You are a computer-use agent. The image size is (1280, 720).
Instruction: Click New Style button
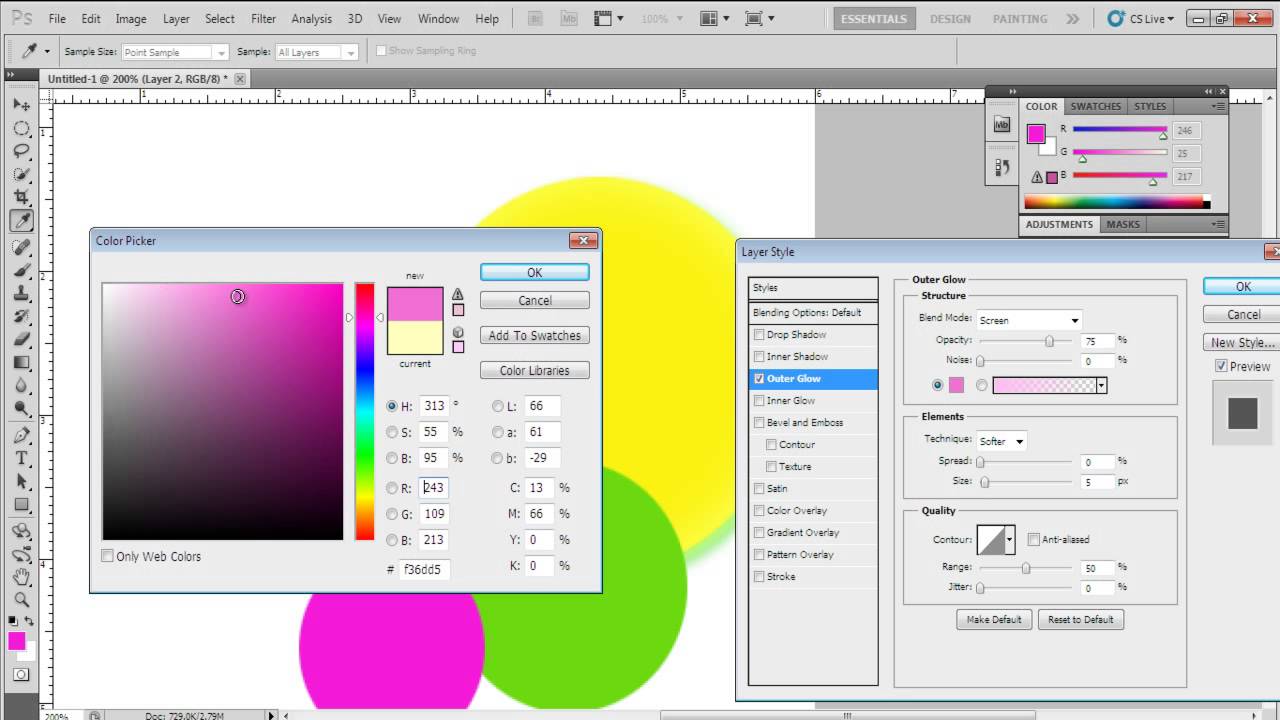click(x=1243, y=342)
